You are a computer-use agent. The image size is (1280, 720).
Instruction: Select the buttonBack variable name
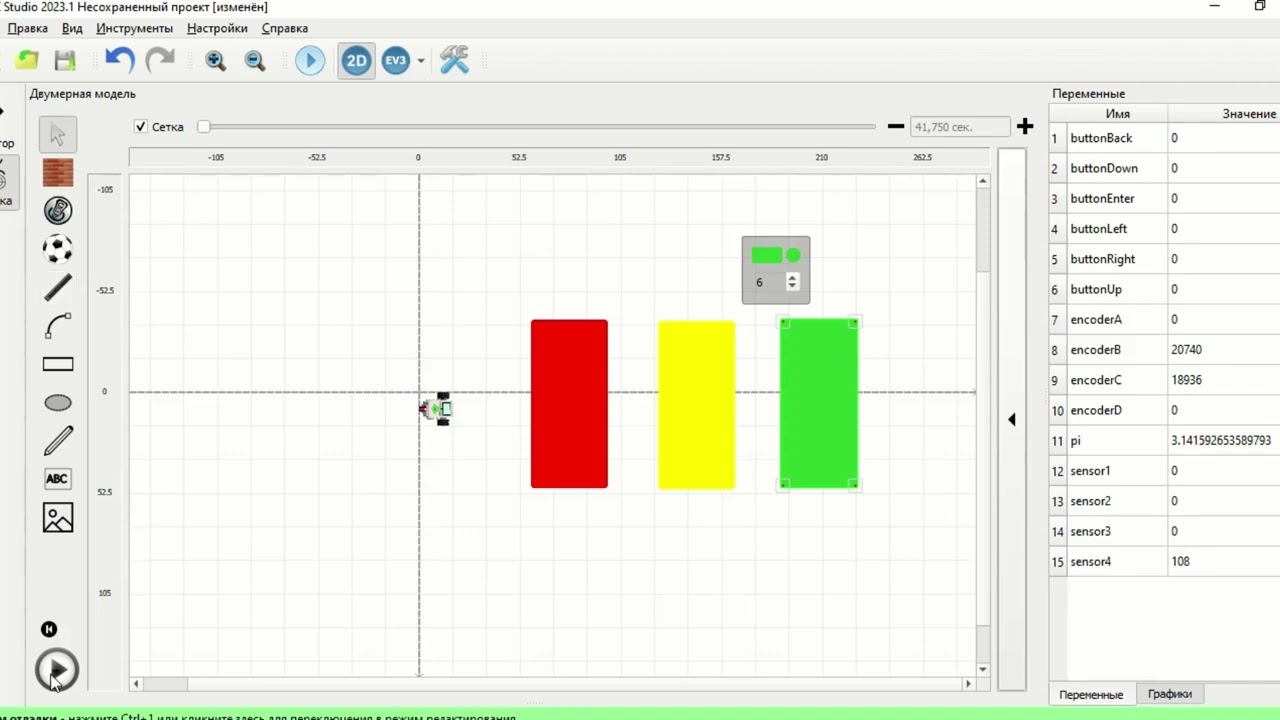point(1102,138)
